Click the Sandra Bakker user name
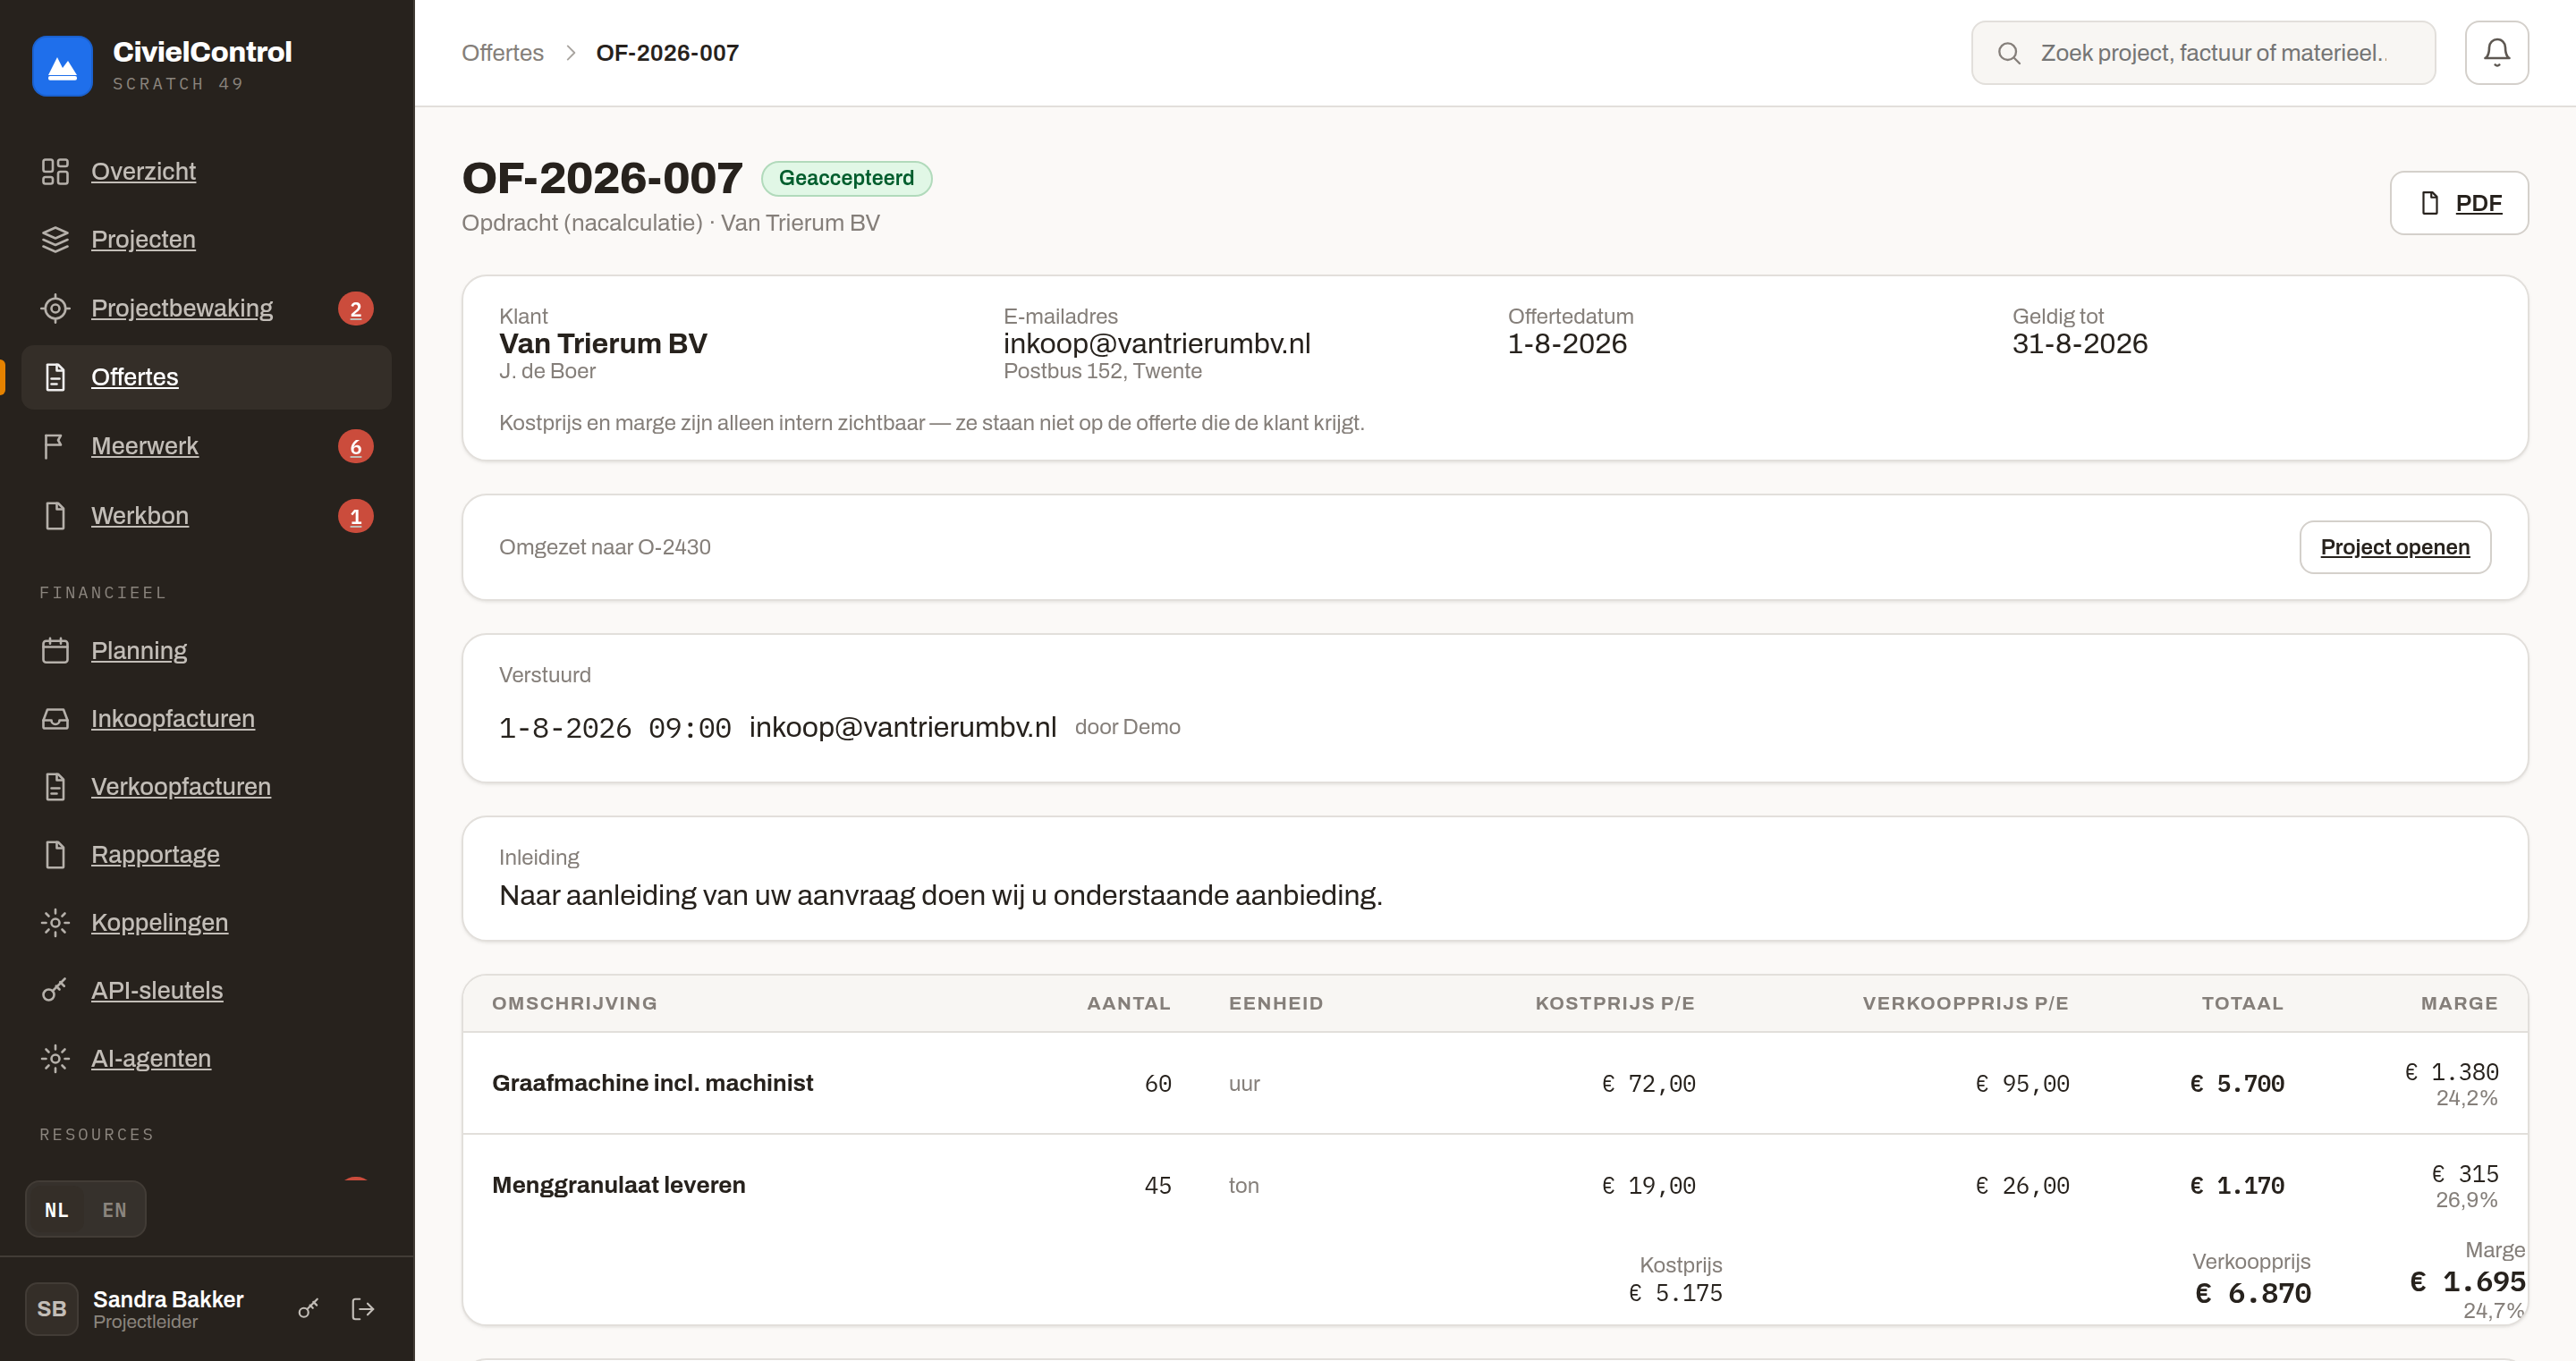This screenshot has width=2576, height=1361. pos(168,1299)
